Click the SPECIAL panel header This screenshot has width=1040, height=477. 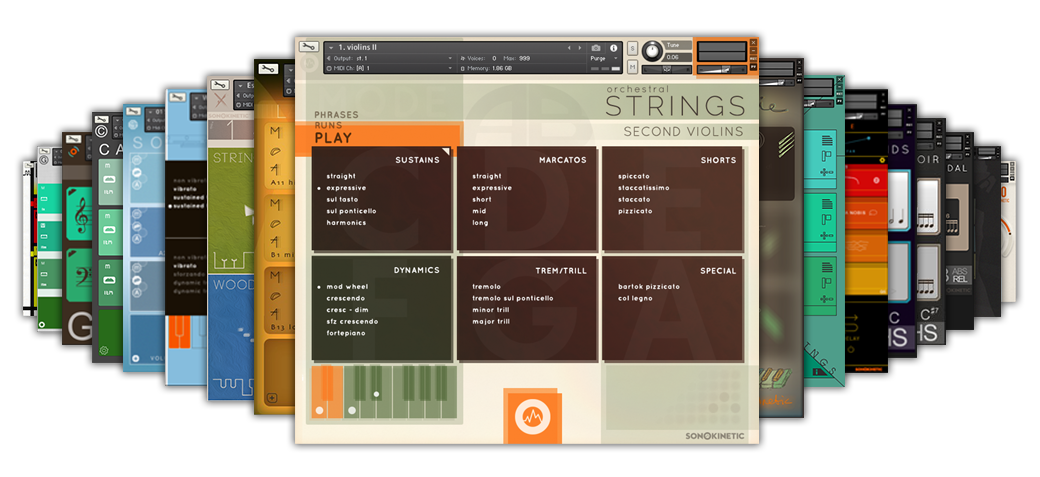tap(718, 270)
